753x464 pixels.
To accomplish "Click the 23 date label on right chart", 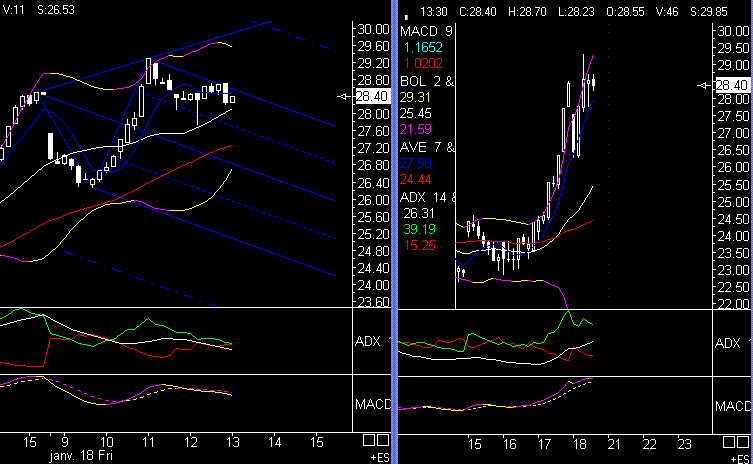I will [x=684, y=444].
